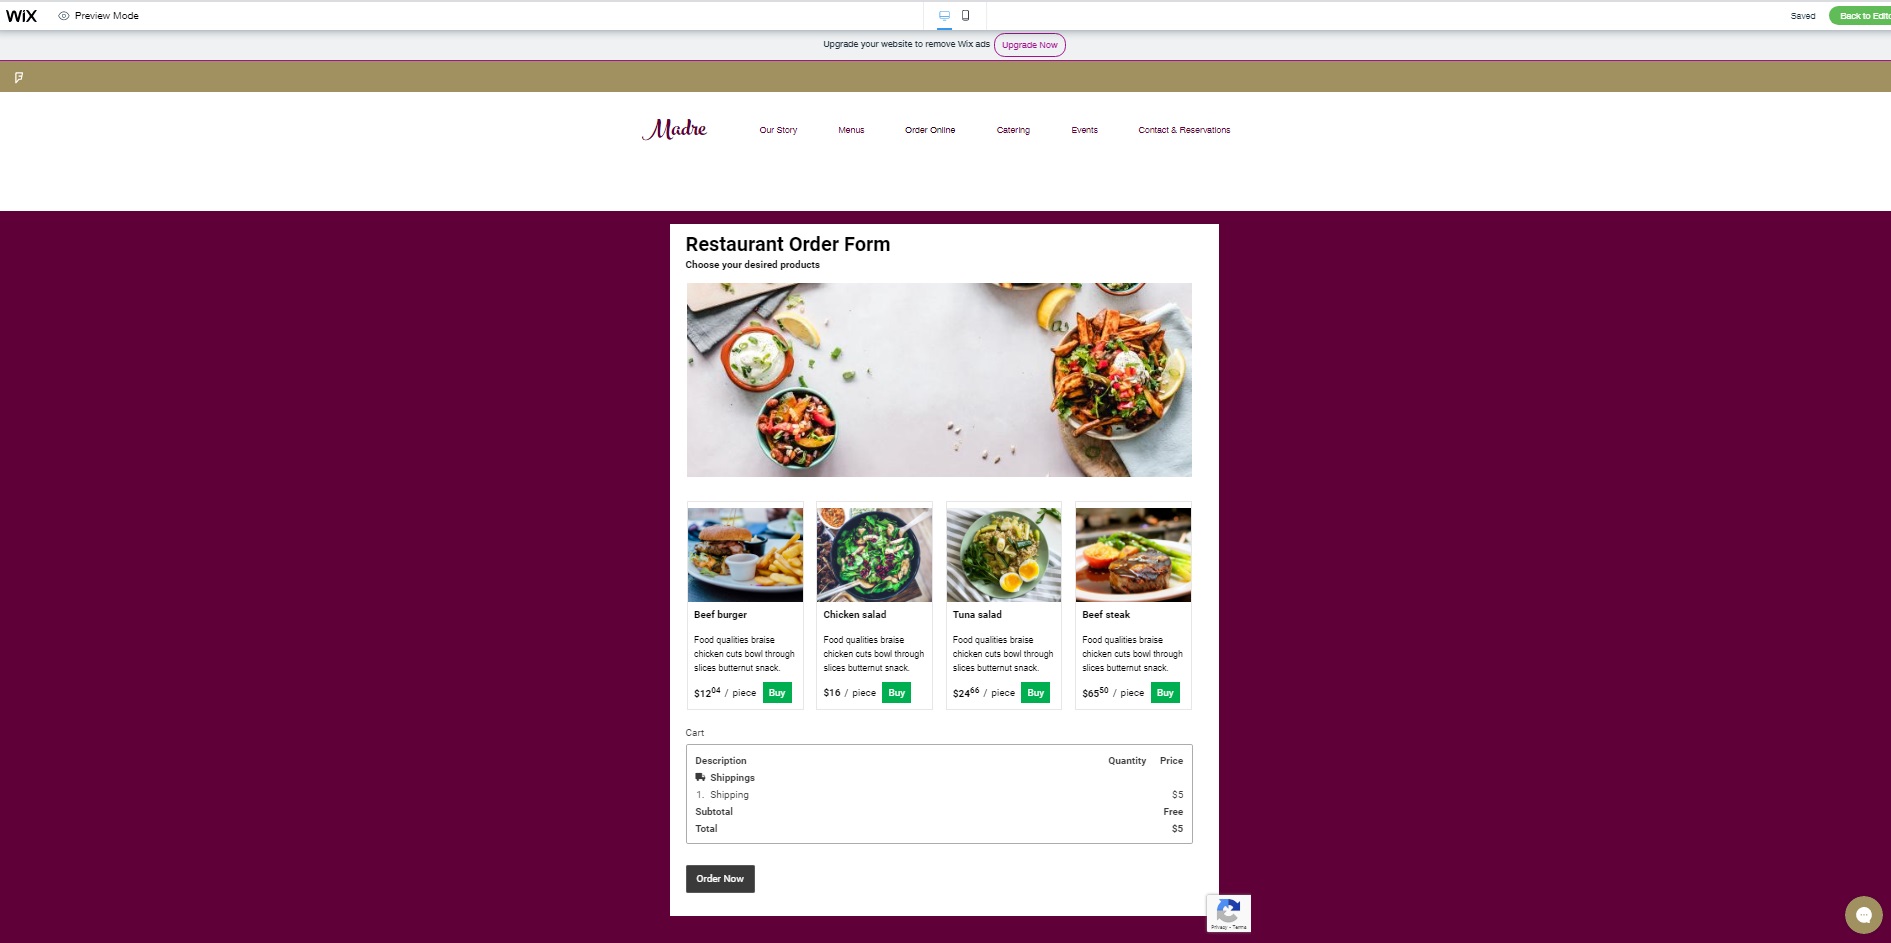This screenshot has width=1891, height=943.
Task: Click the Madre restaurant logo
Action: point(674,129)
